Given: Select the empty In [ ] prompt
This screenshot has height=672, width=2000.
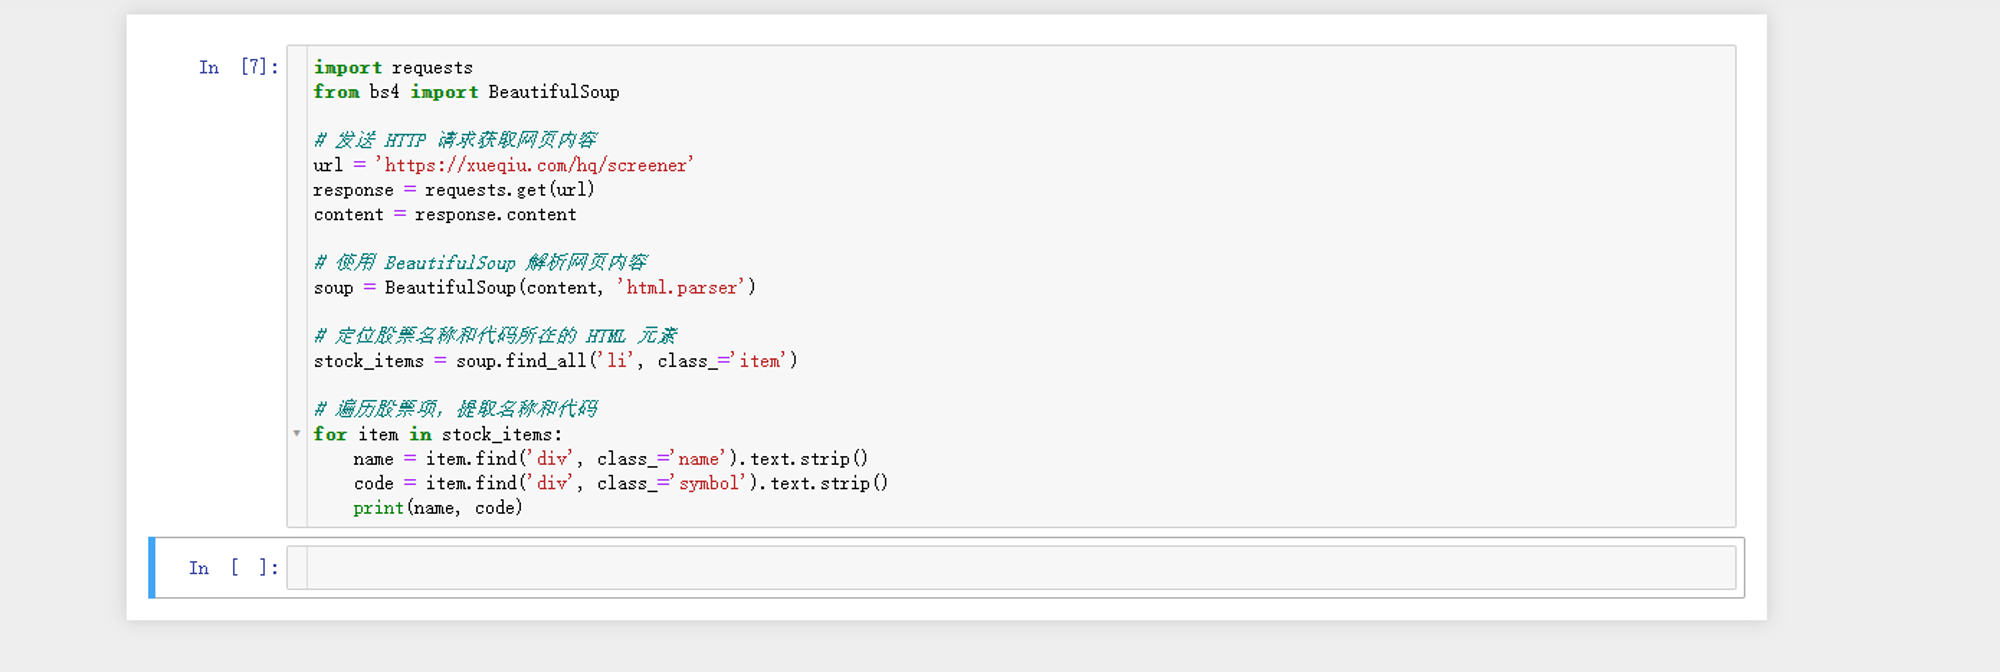Looking at the screenshot, I should (x=233, y=568).
